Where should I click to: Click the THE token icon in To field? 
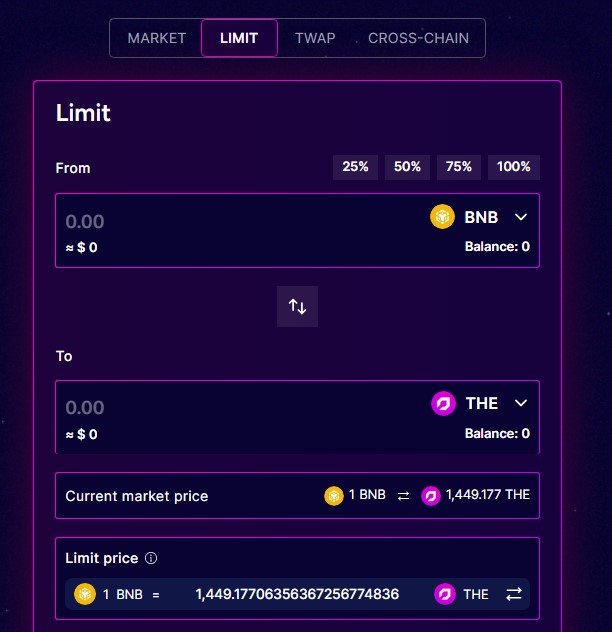pyautogui.click(x=443, y=403)
